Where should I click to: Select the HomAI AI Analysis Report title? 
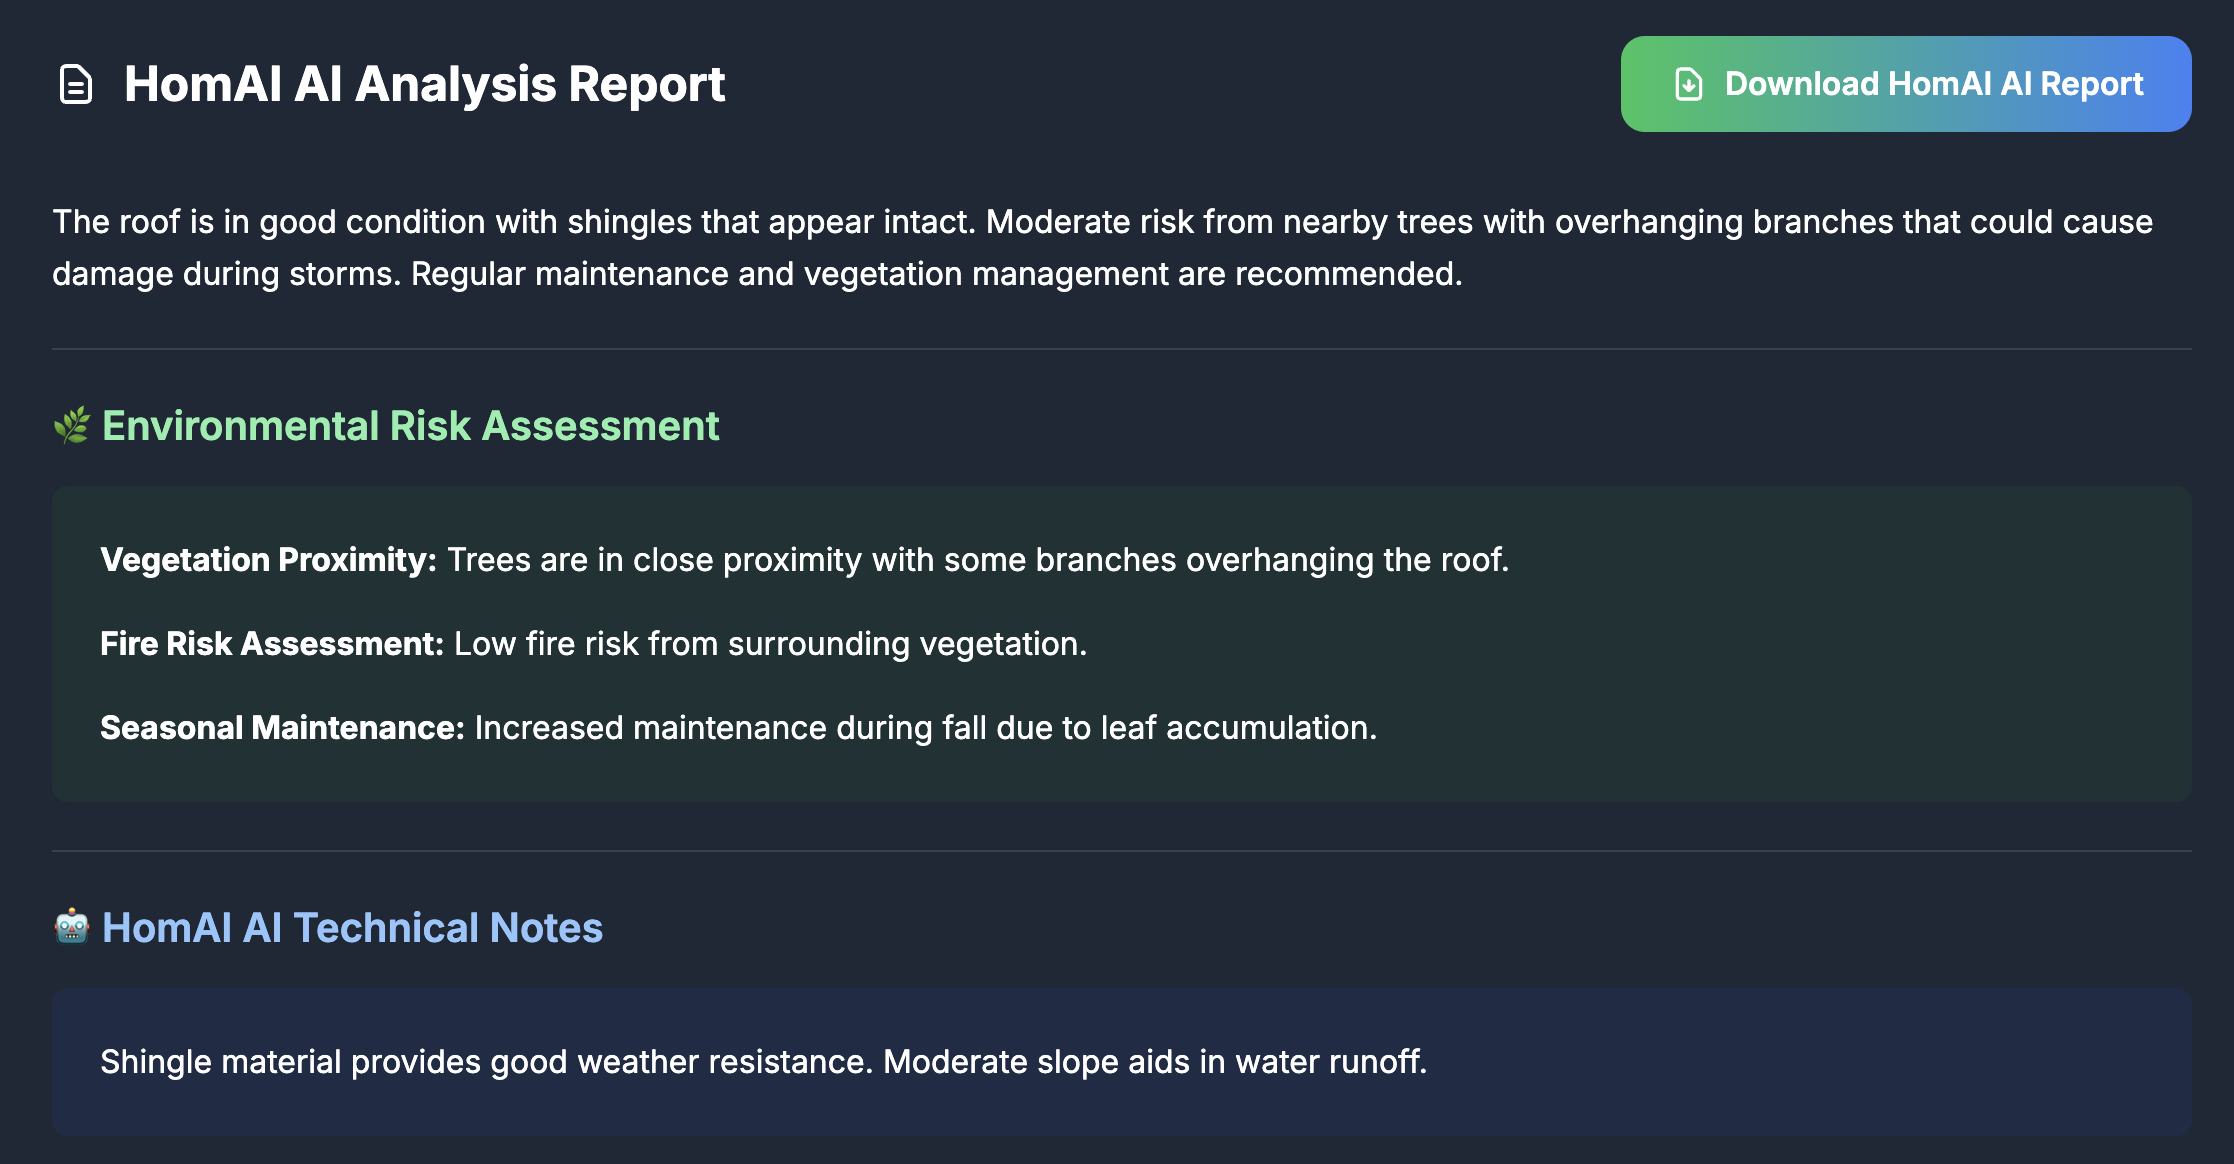pyautogui.click(x=424, y=84)
